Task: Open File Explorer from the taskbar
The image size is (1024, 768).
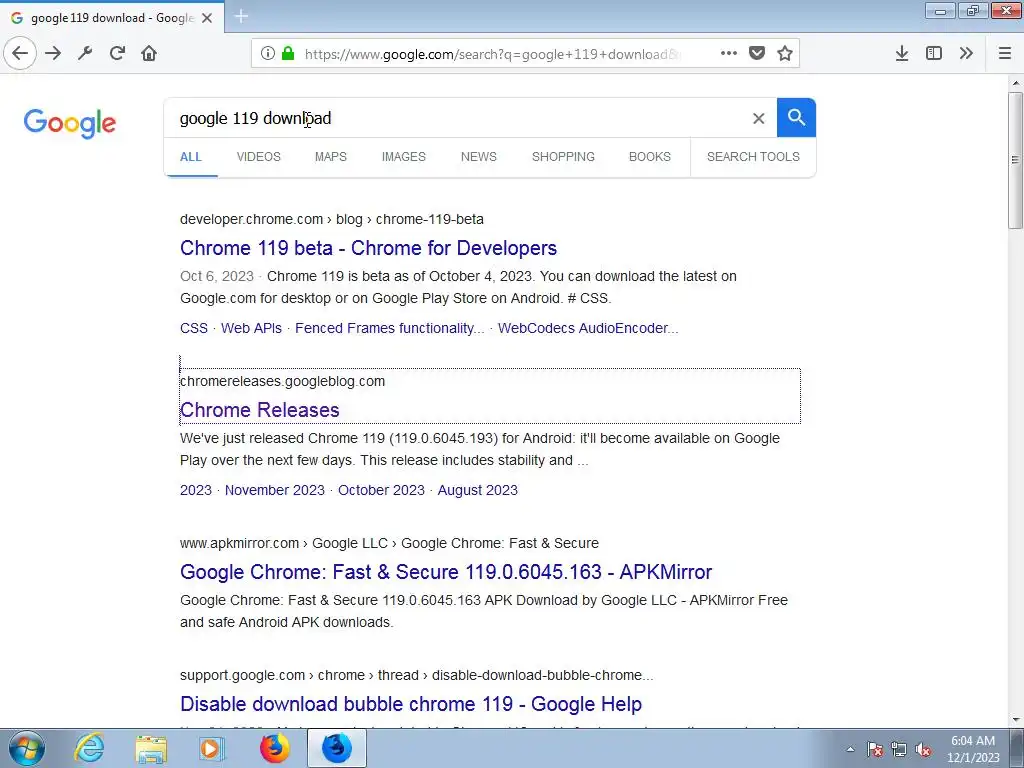Action: [151, 748]
